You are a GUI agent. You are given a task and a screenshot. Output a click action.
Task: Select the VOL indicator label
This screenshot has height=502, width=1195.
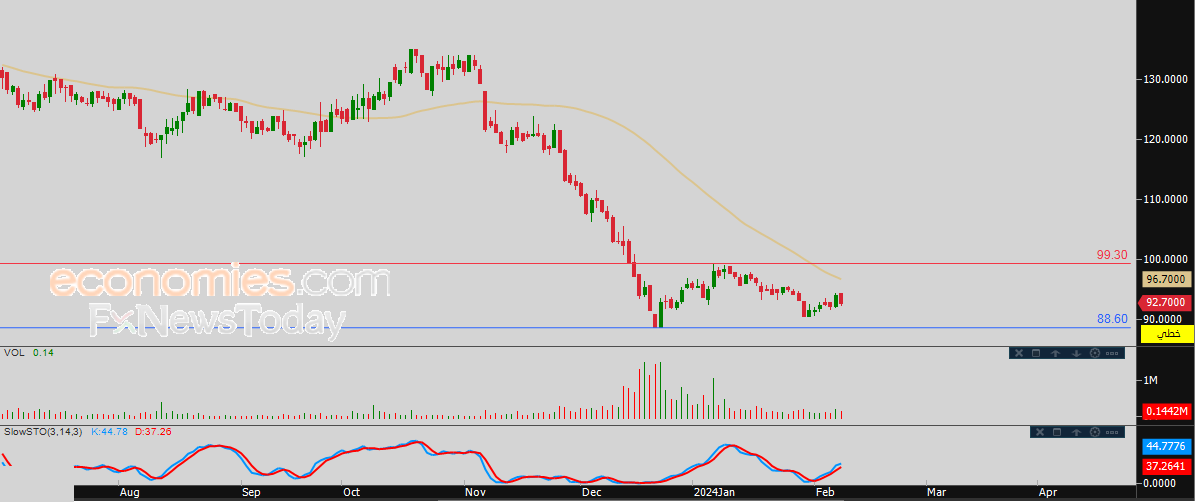tap(14, 353)
